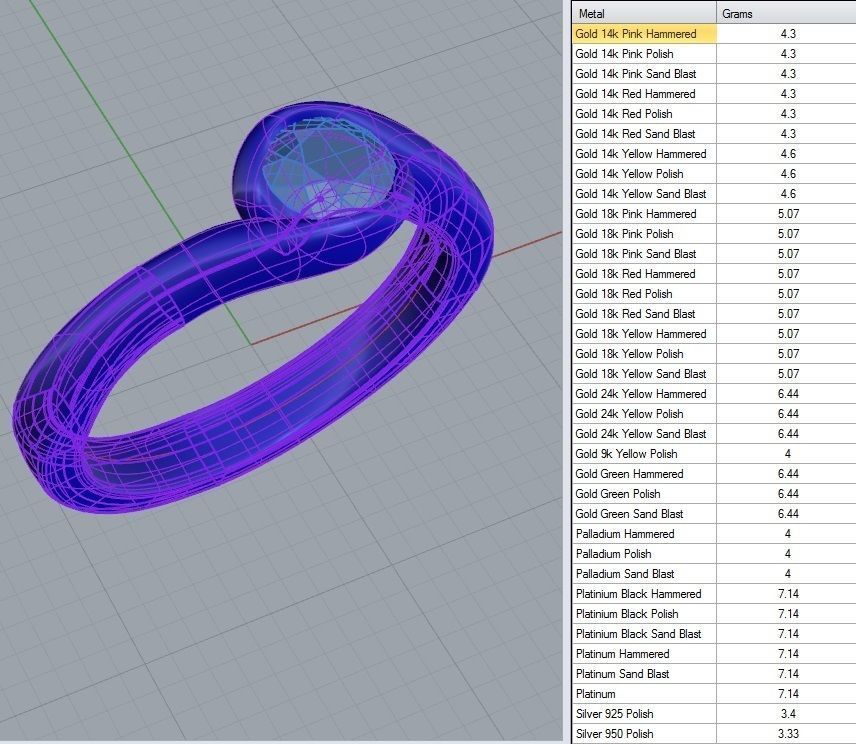Select the Gold 24k Yellow Sand Blast row
Viewport: 856px width, 744px height.
point(714,434)
